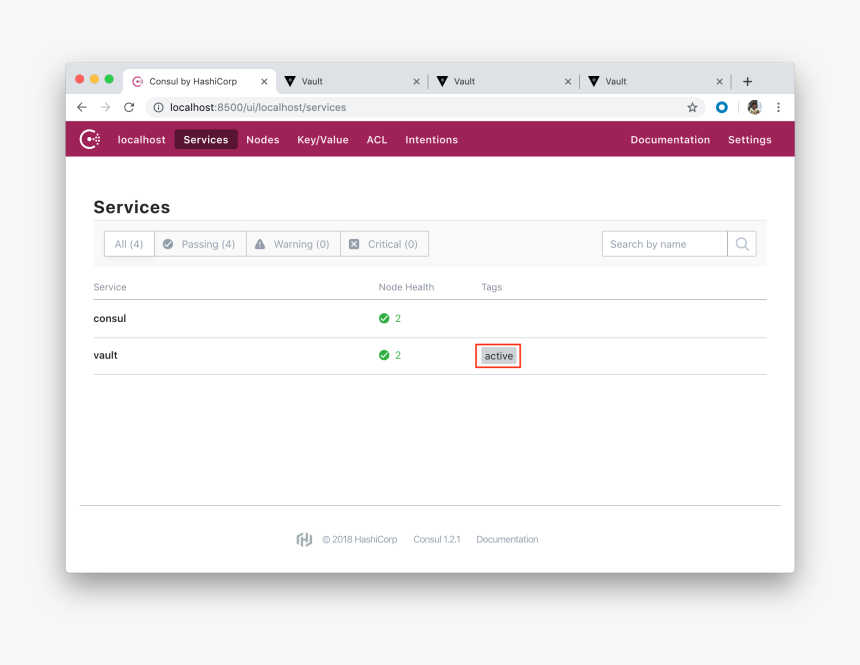Click the green check in vault row
Image resolution: width=860 pixels, height=665 pixels.
384,355
